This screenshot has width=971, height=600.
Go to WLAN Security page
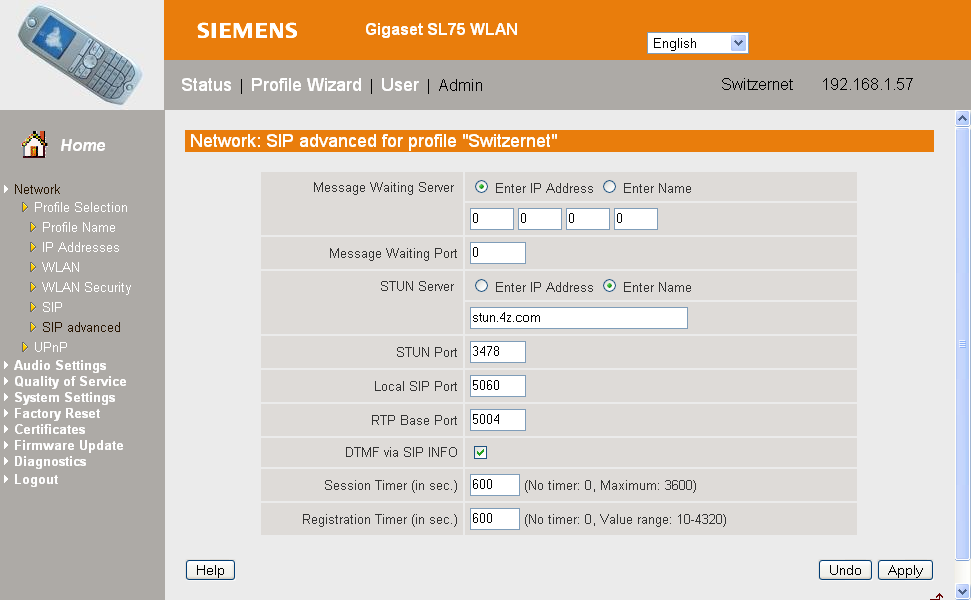point(86,287)
